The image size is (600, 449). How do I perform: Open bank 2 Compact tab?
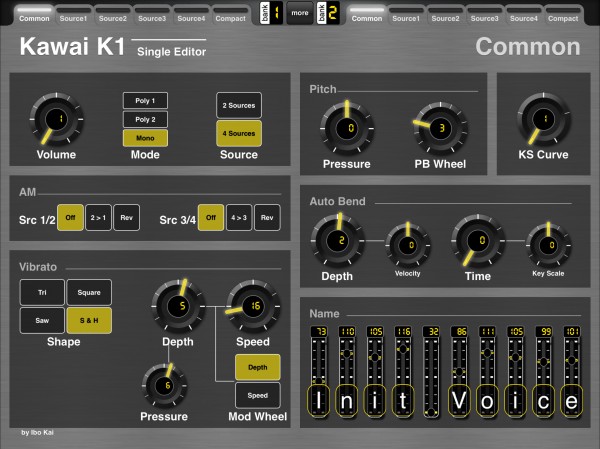click(x=563, y=15)
